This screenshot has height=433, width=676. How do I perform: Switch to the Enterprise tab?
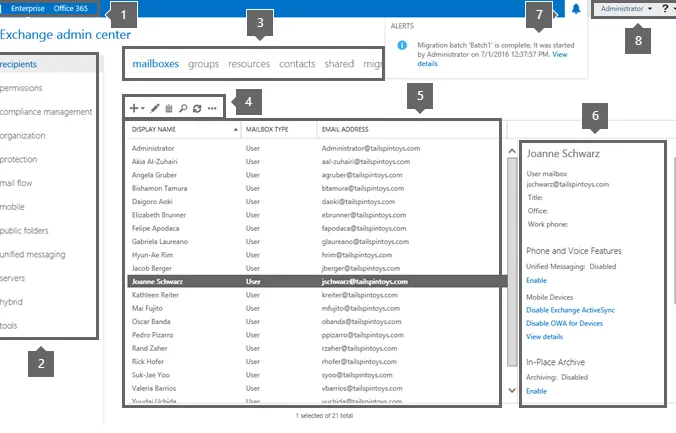click(x=28, y=8)
